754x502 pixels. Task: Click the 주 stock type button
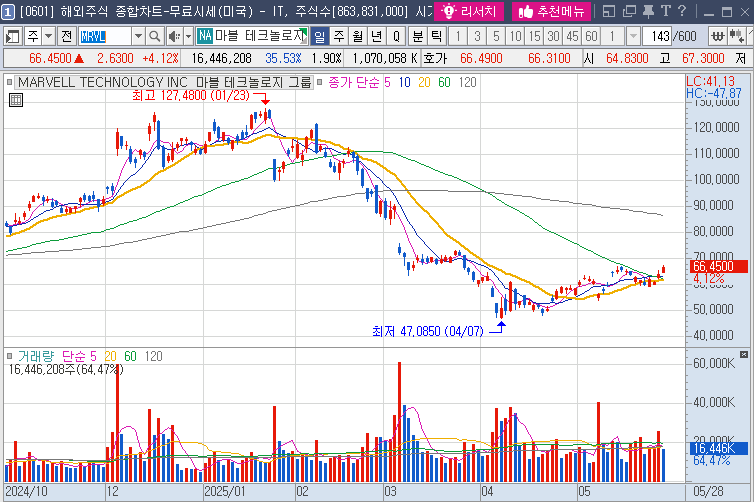[33, 36]
